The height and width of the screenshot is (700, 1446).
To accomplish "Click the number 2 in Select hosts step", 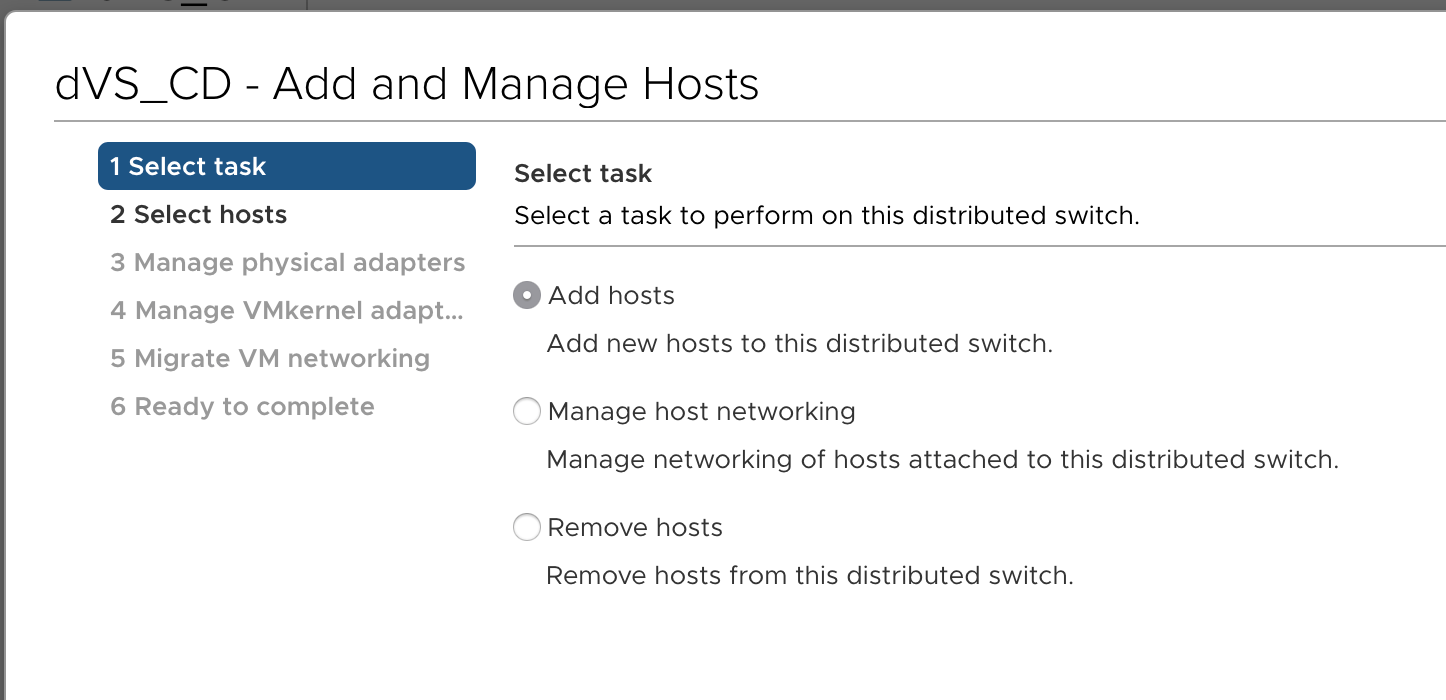I will pos(118,215).
